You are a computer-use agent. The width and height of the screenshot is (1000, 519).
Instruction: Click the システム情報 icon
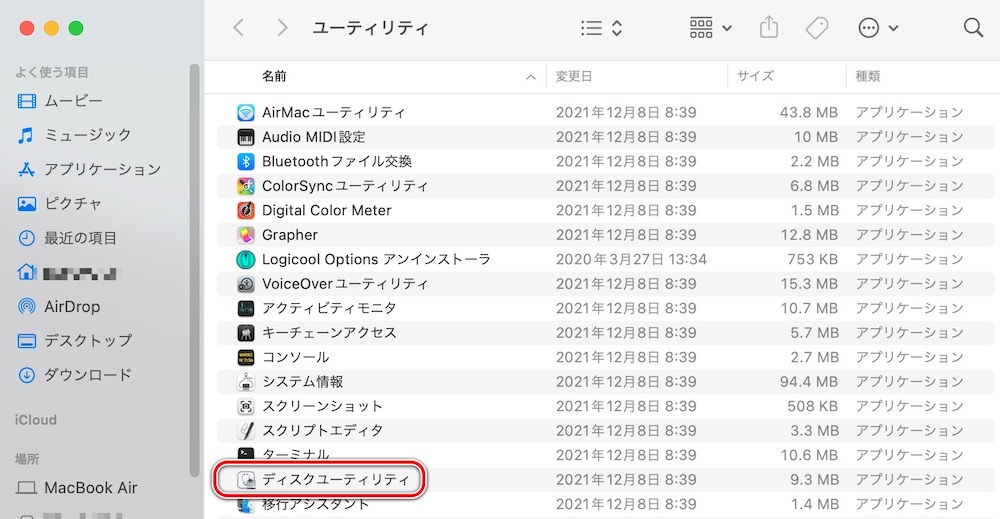(x=246, y=382)
